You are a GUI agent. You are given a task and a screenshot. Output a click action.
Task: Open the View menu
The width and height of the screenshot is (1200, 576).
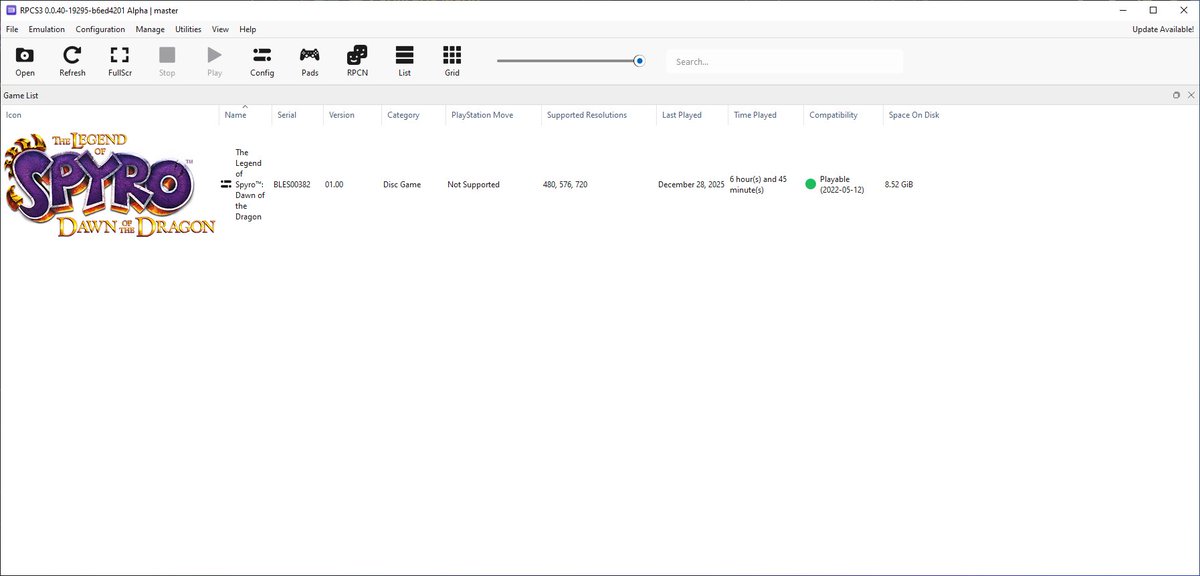(220, 29)
